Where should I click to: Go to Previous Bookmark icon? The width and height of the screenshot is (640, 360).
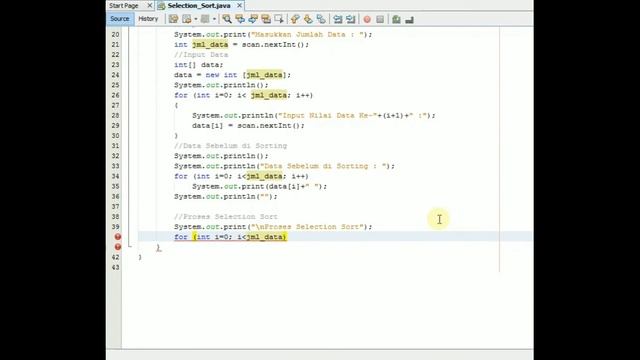[x=295, y=19]
